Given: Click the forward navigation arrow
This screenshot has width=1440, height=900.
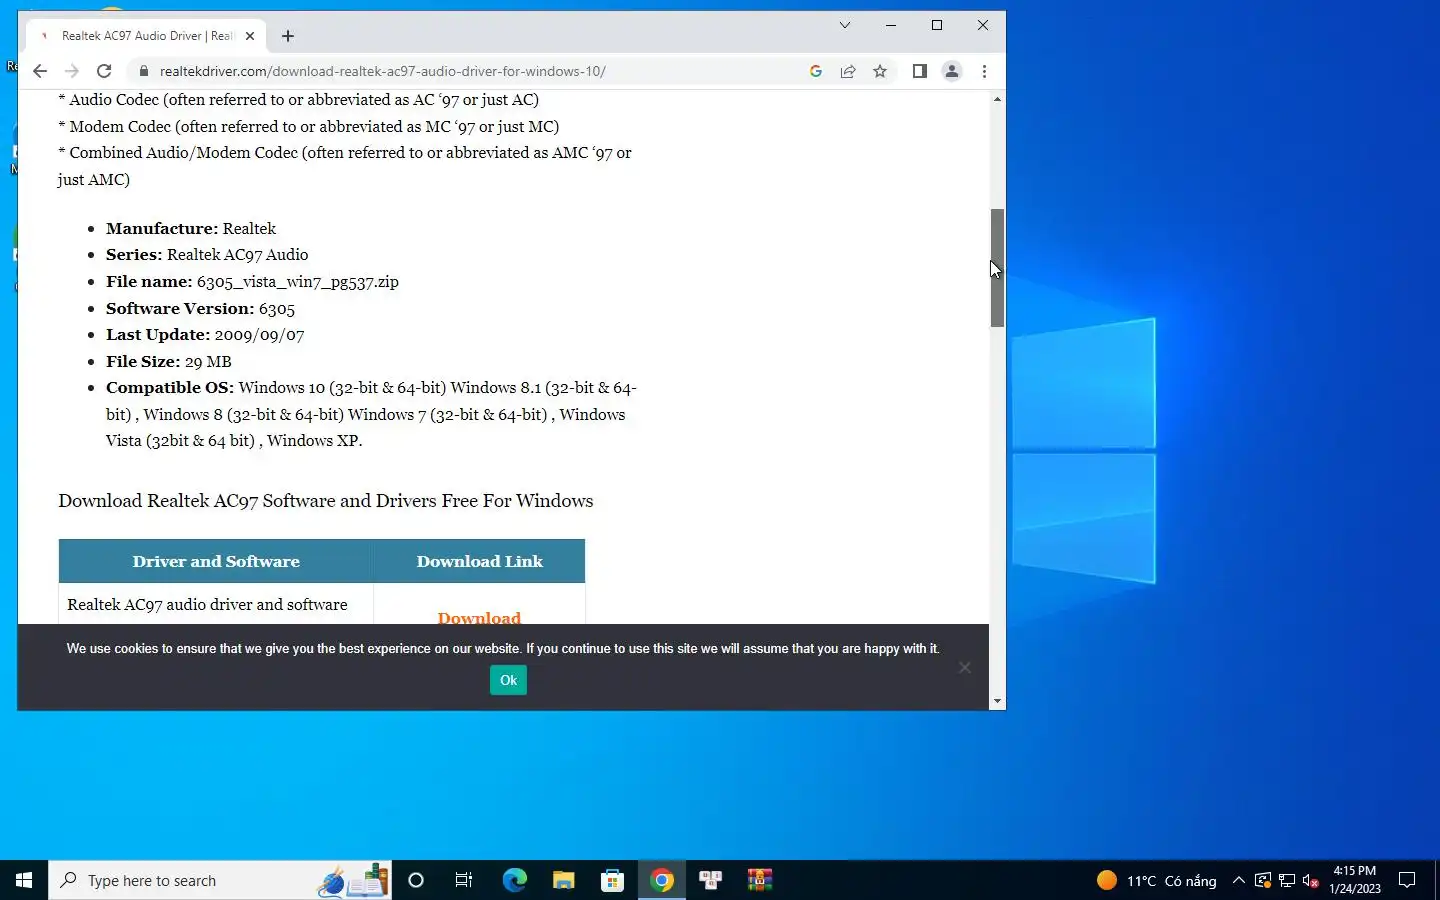Looking at the screenshot, I should [72, 71].
